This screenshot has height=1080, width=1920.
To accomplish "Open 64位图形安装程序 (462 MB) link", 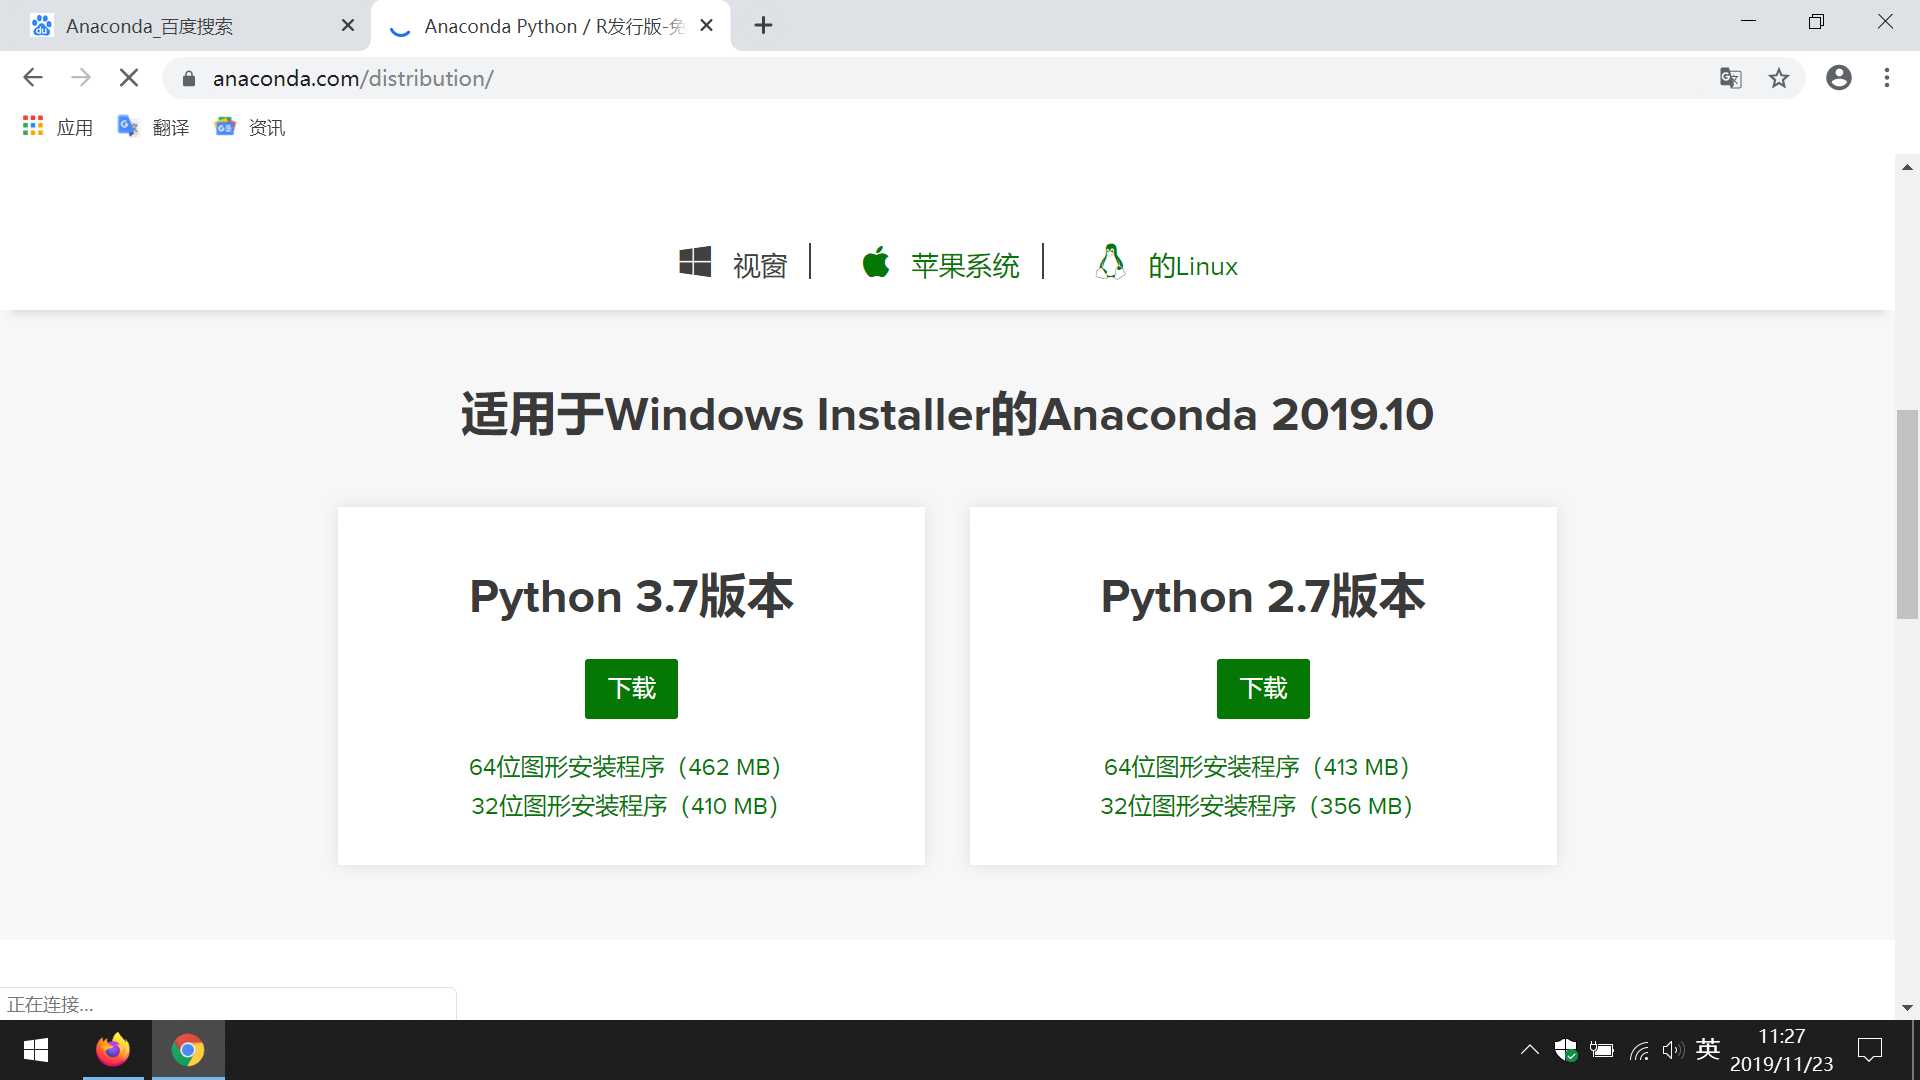I will point(625,767).
